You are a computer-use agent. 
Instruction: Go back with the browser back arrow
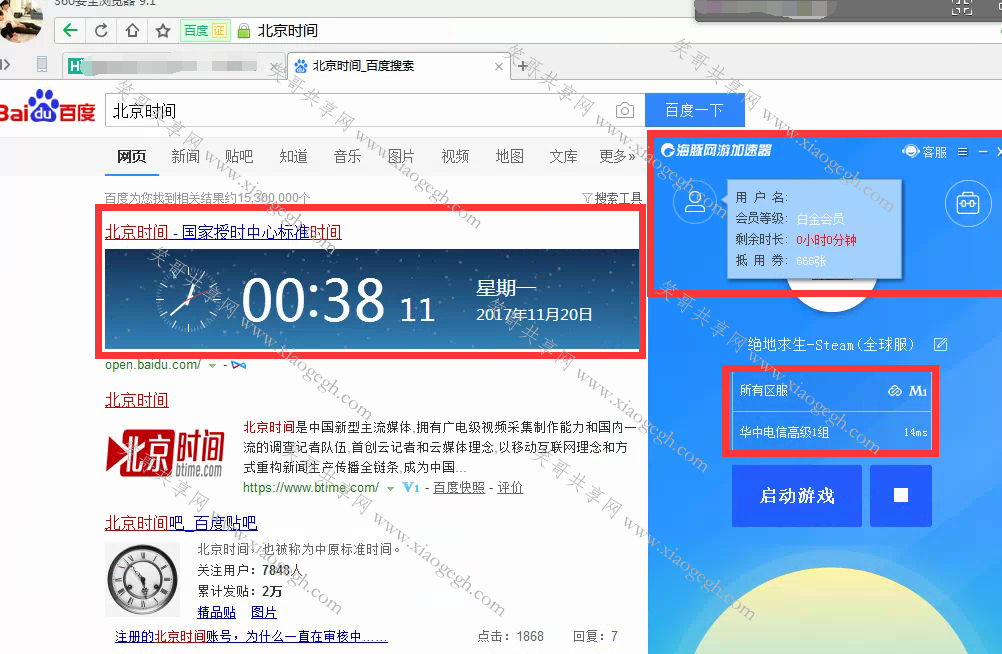click(x=70, y=30)
